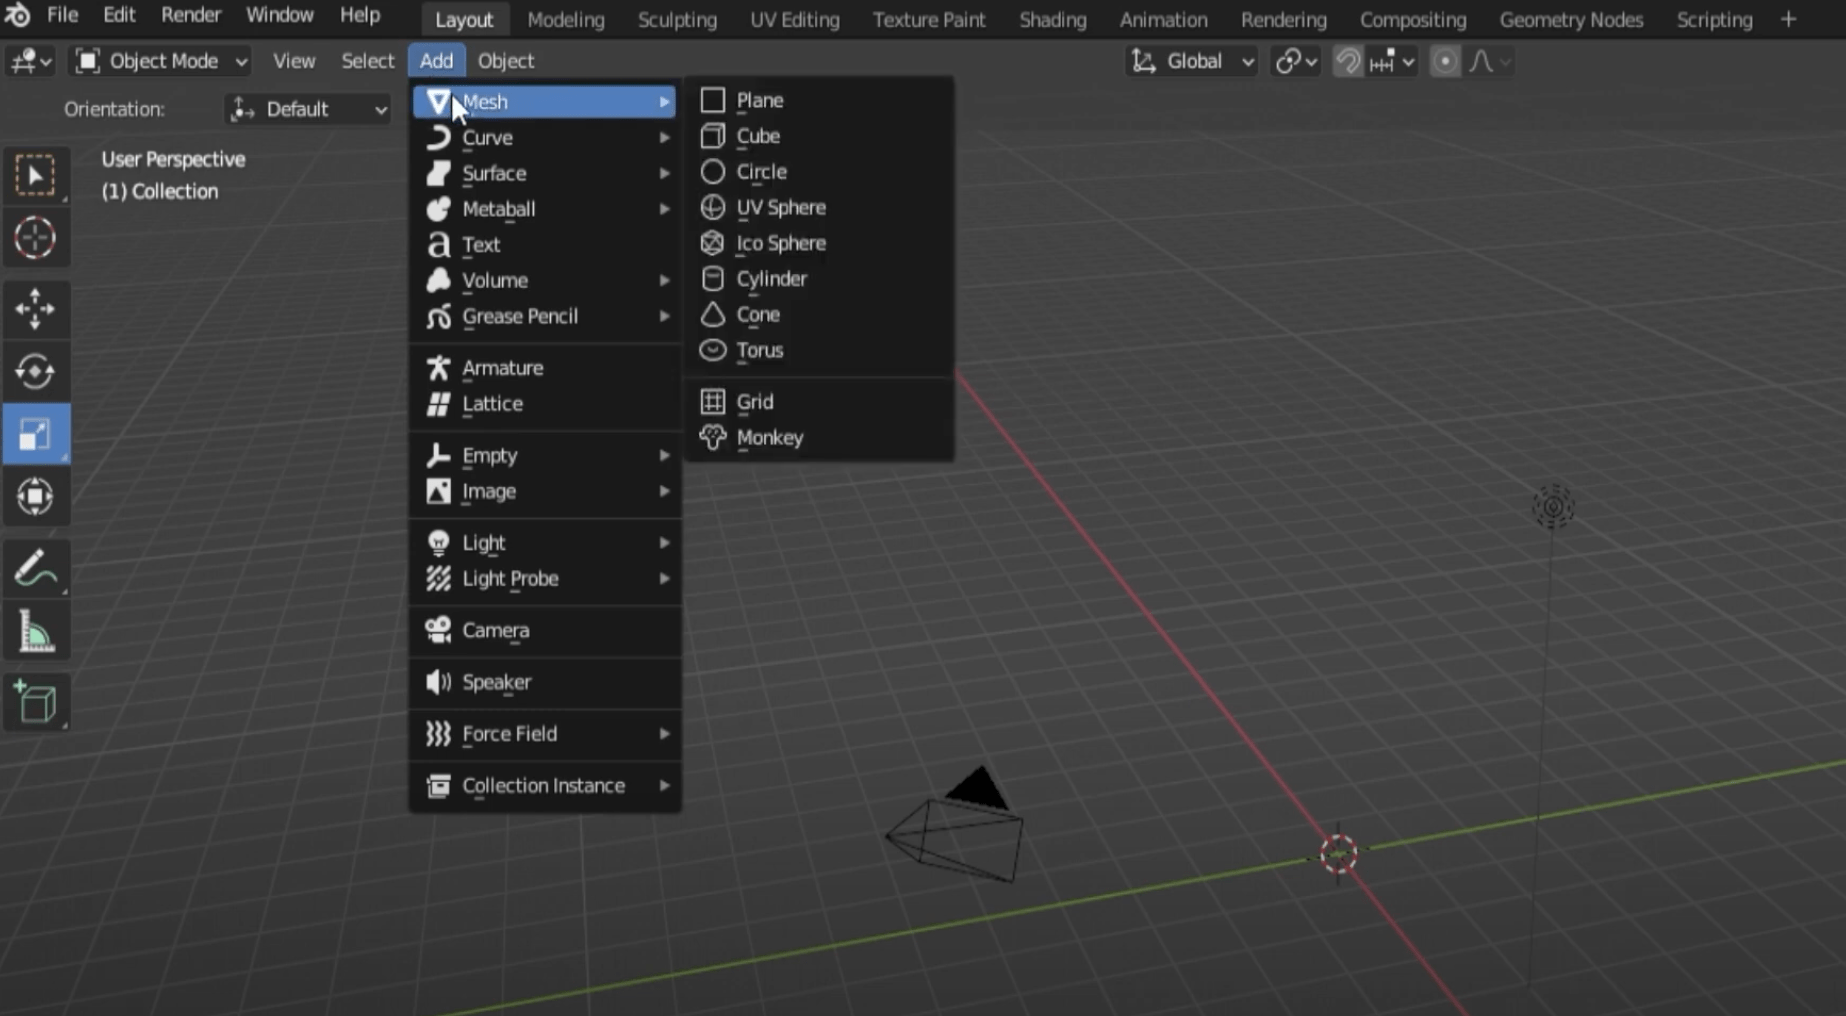Open the Object Mode dropdown
1846x1016 pixels.
coord(158,61)
